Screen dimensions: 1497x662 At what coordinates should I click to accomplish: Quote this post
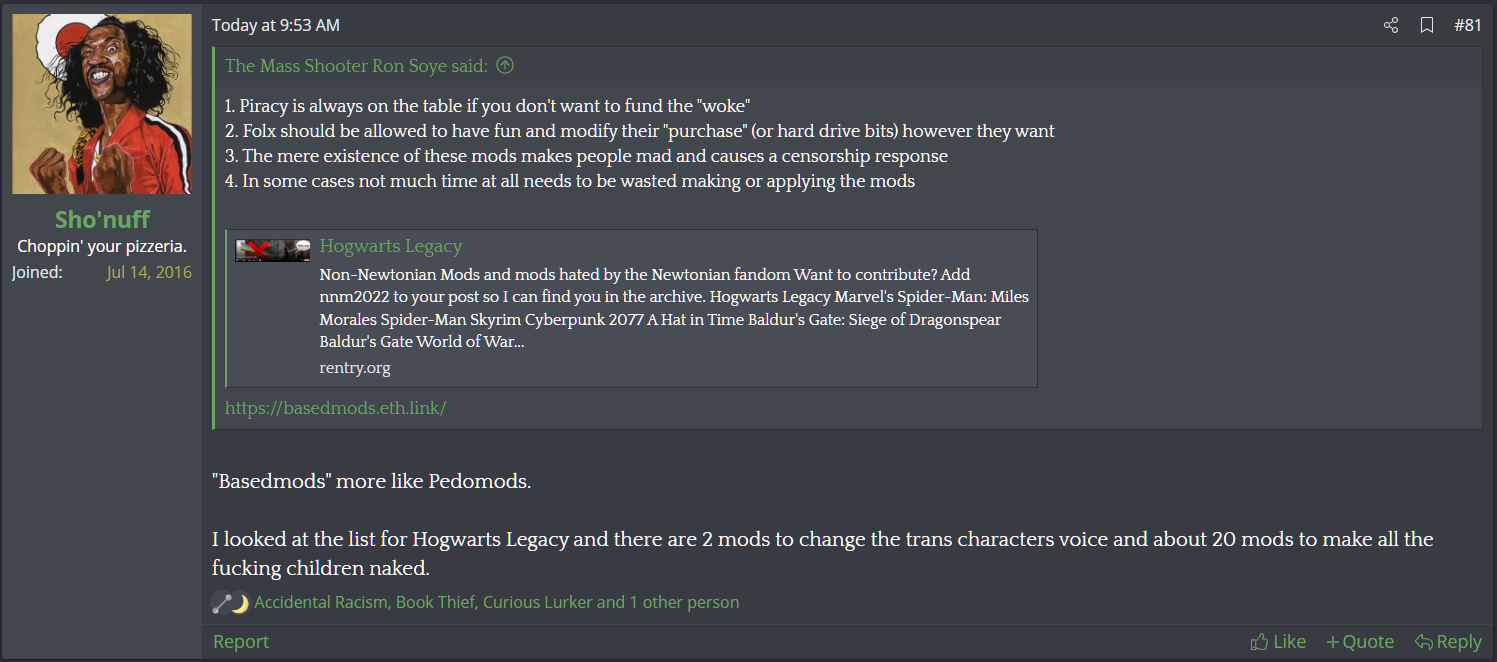pos(1360,642)
